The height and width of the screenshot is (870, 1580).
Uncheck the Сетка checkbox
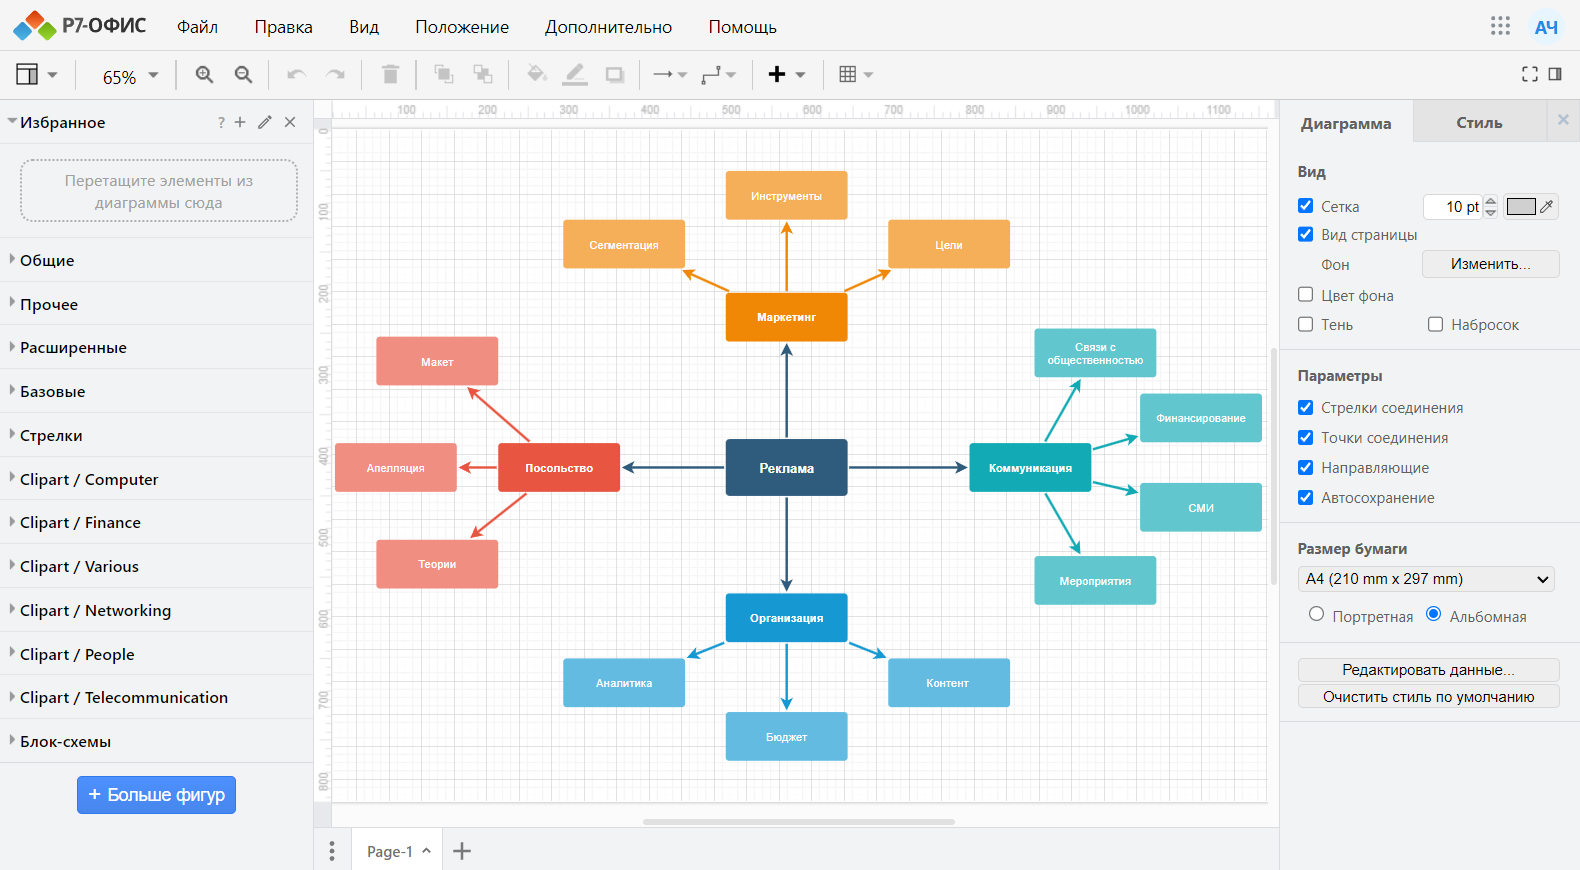(x=1305, y=206)
